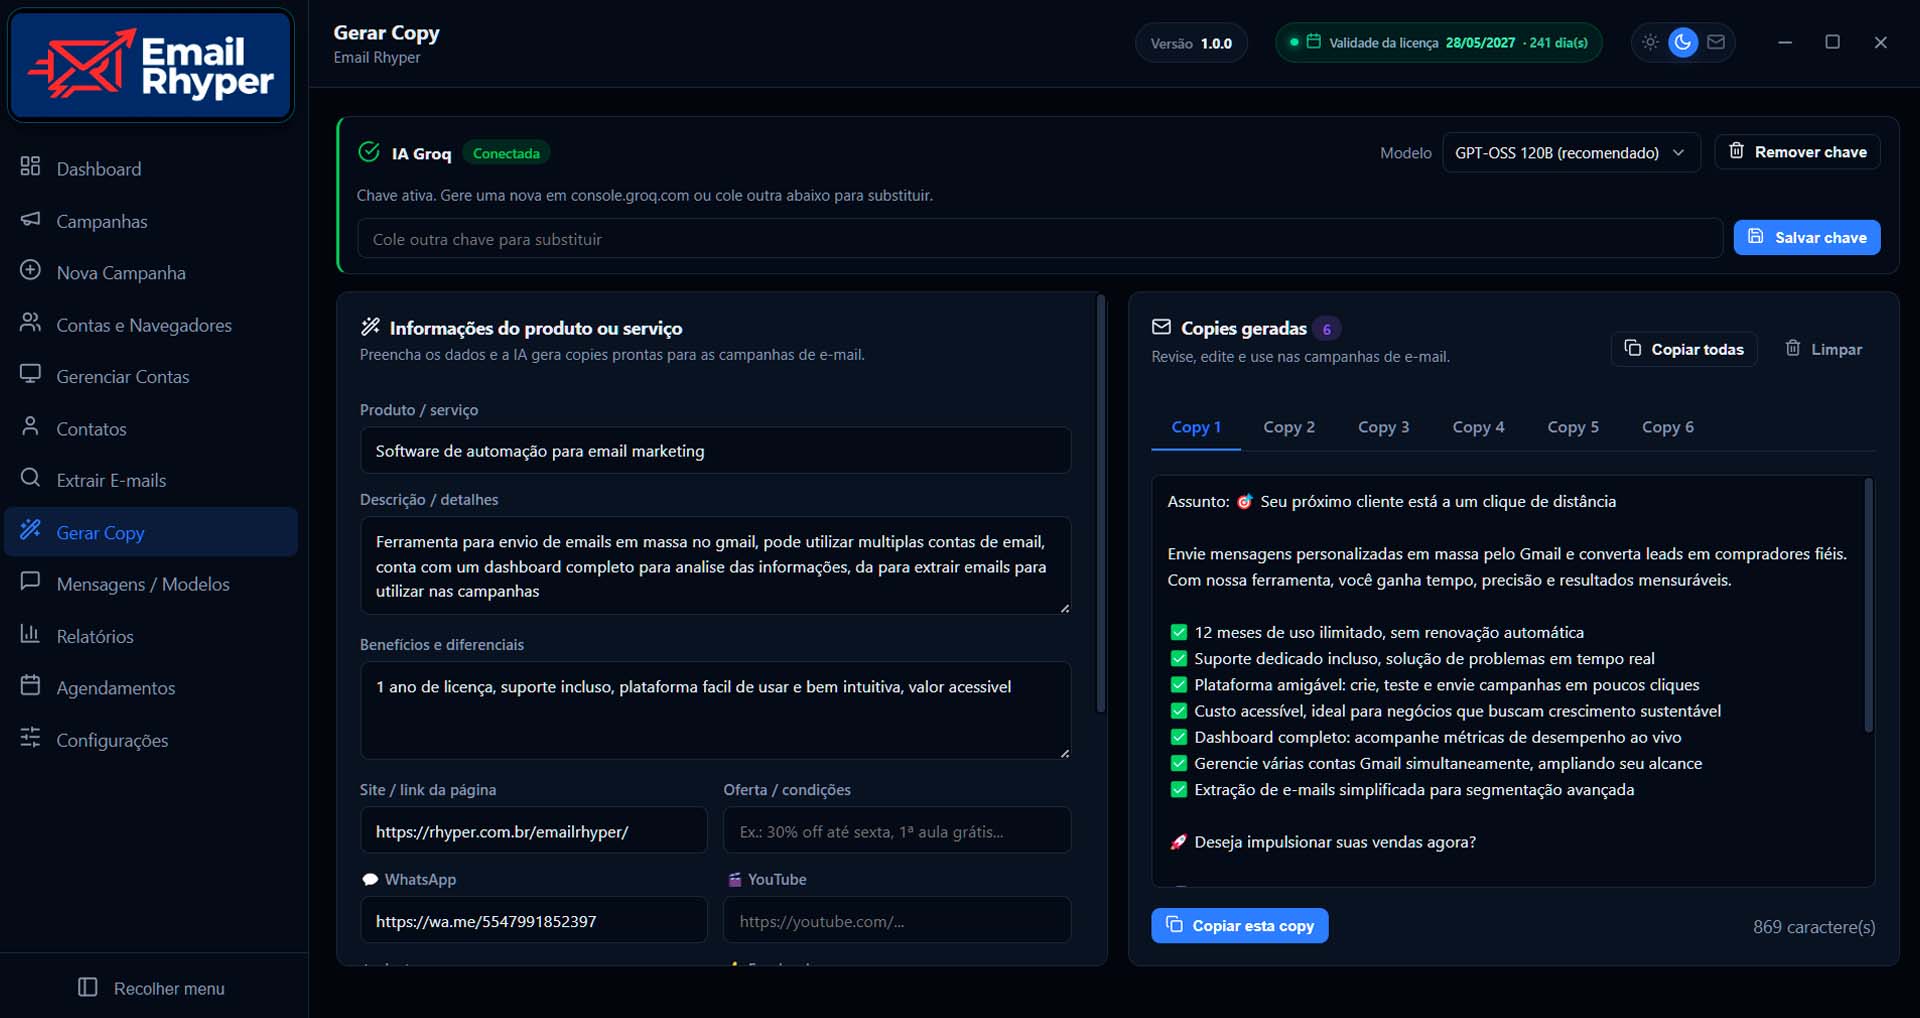Click the envelope icon in top bar

(x=1716, y=42)
